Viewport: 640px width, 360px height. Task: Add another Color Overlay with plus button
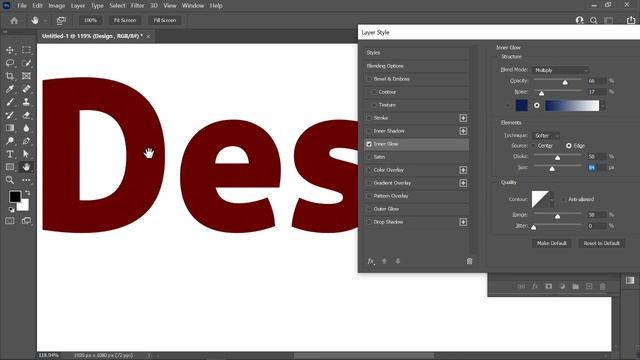[x=463, y=170]
